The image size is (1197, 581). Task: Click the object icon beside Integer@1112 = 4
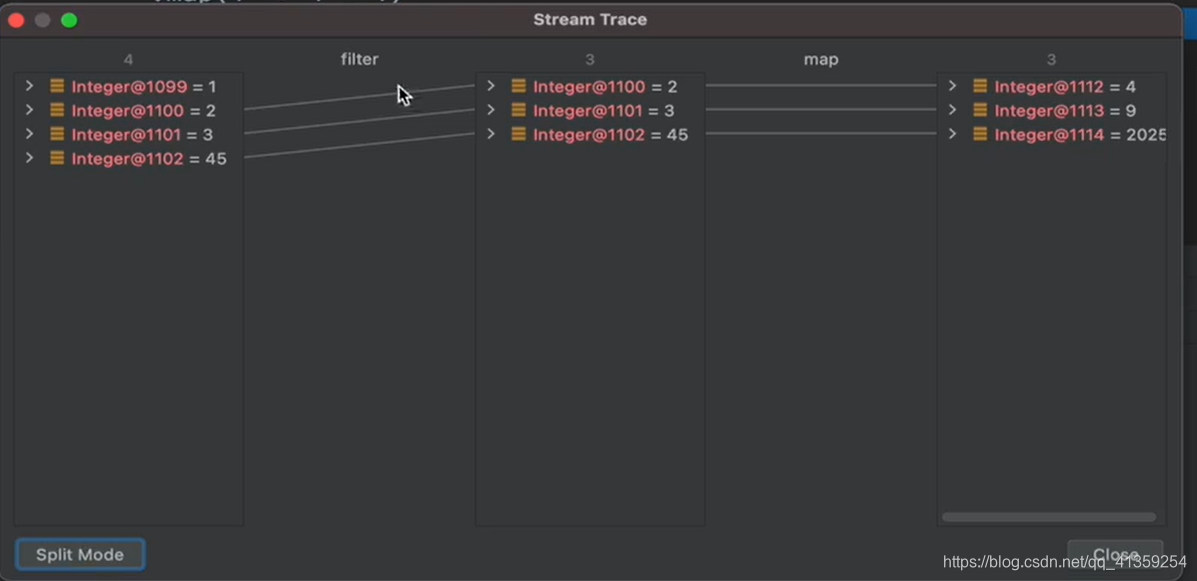980,86
